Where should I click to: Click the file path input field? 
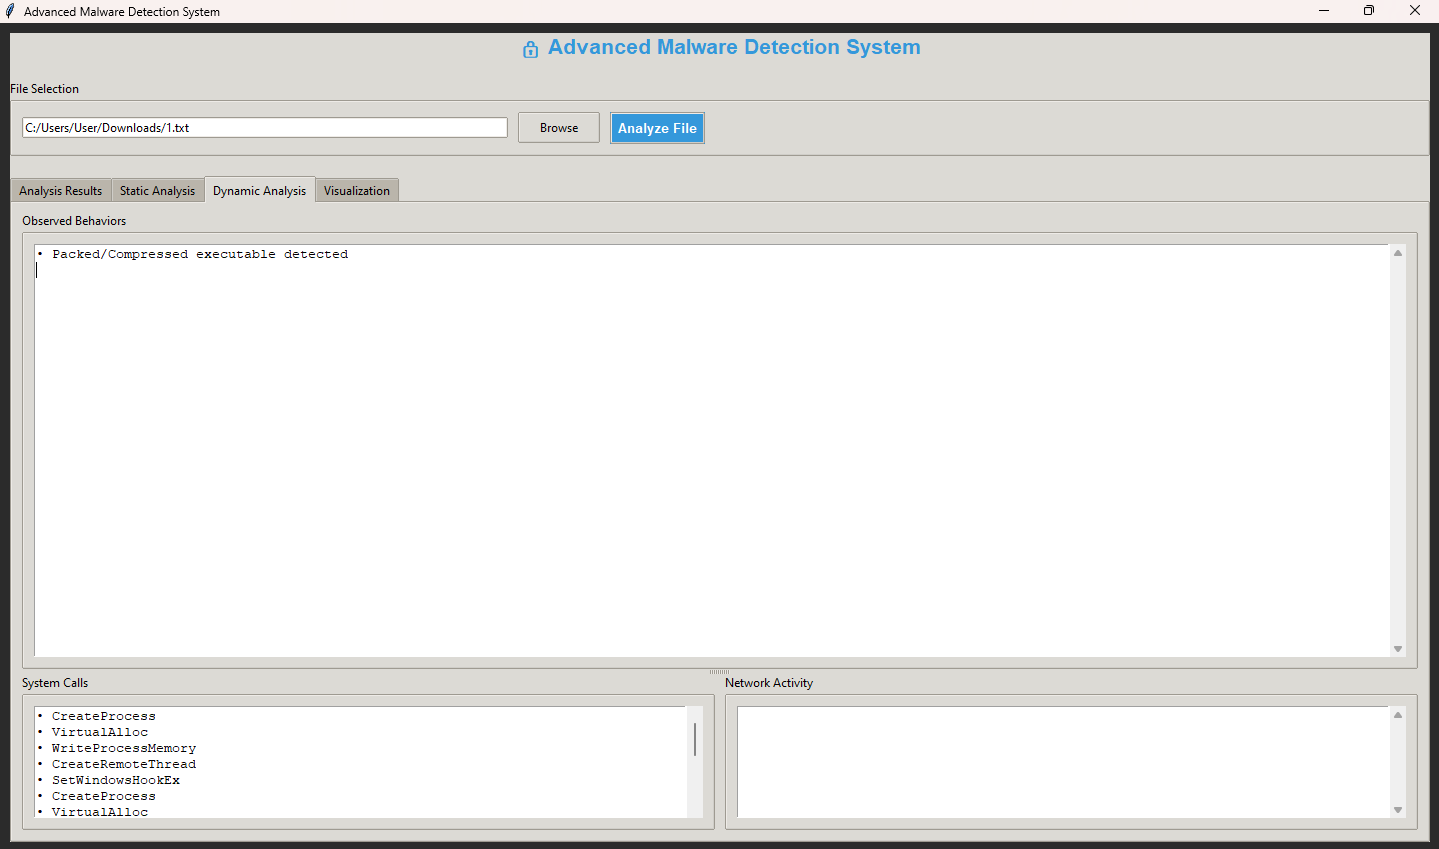tap(265, 128)
